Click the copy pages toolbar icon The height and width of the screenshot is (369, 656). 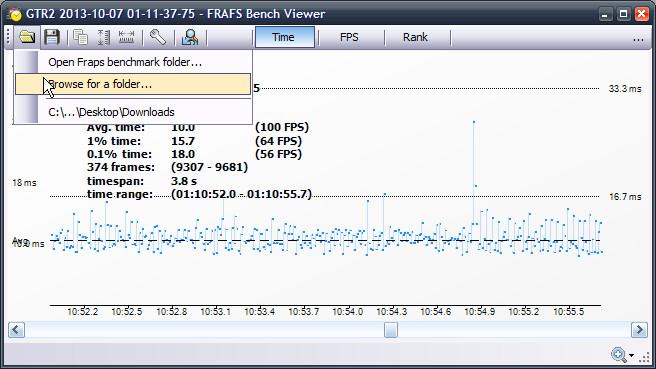[x=80, y=37]
